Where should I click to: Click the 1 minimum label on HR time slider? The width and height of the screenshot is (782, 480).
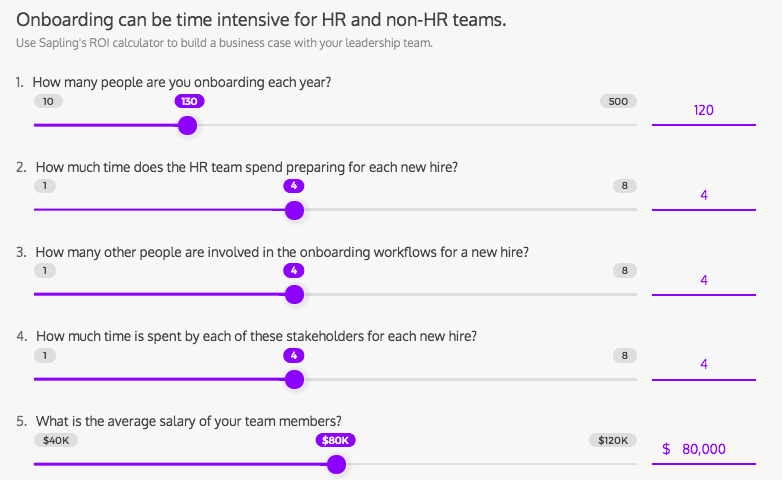pyautogui.click(x=45, y=186)
